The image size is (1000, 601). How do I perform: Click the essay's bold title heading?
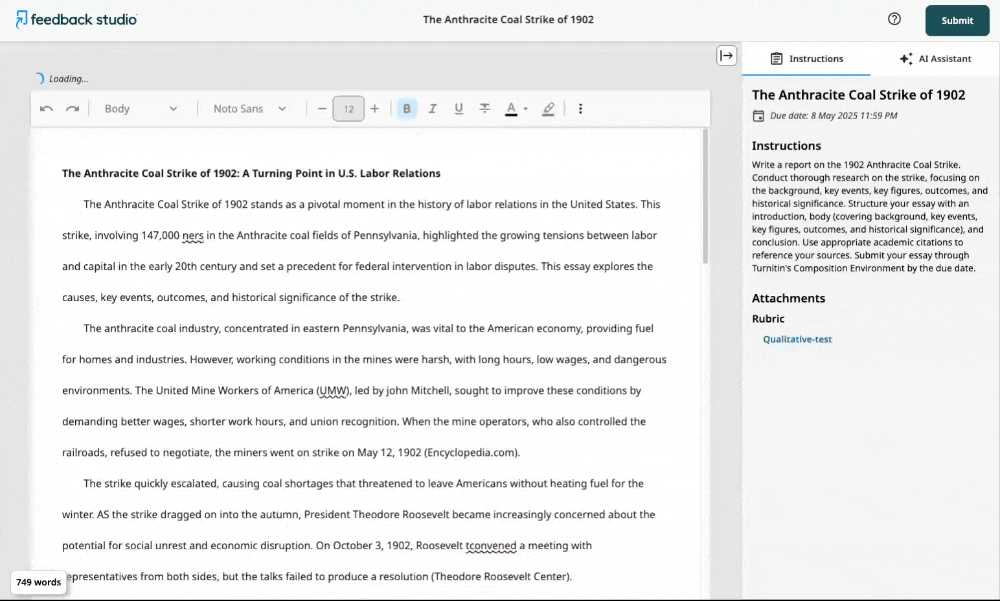[x=251, y=174]
